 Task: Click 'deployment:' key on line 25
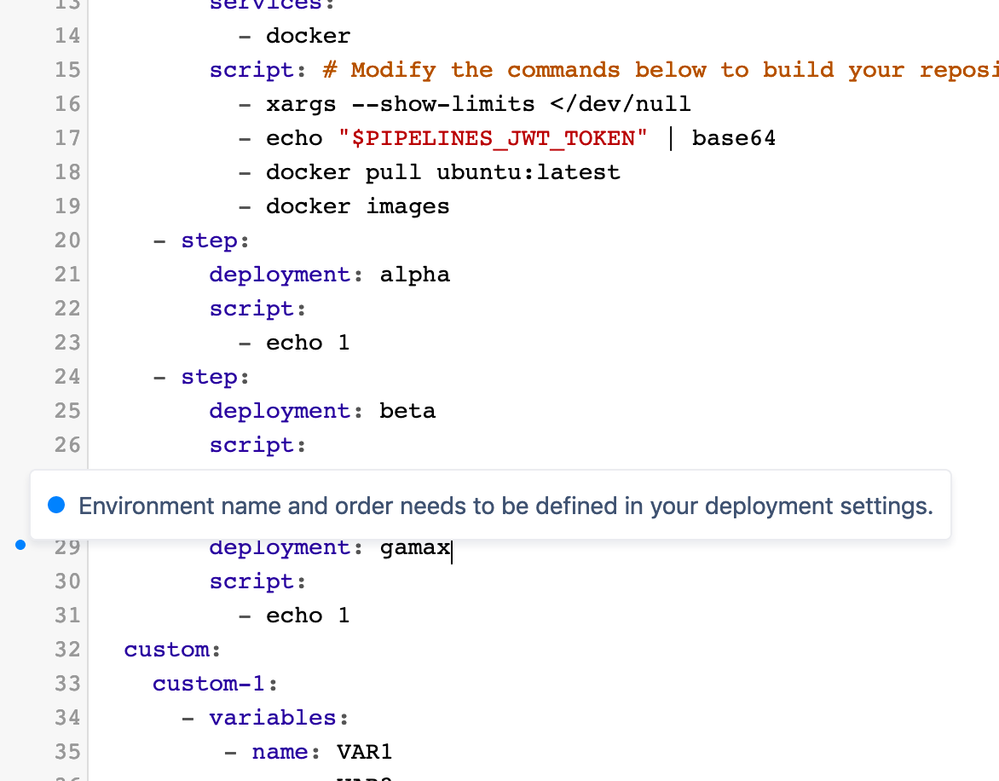(286, 411)
